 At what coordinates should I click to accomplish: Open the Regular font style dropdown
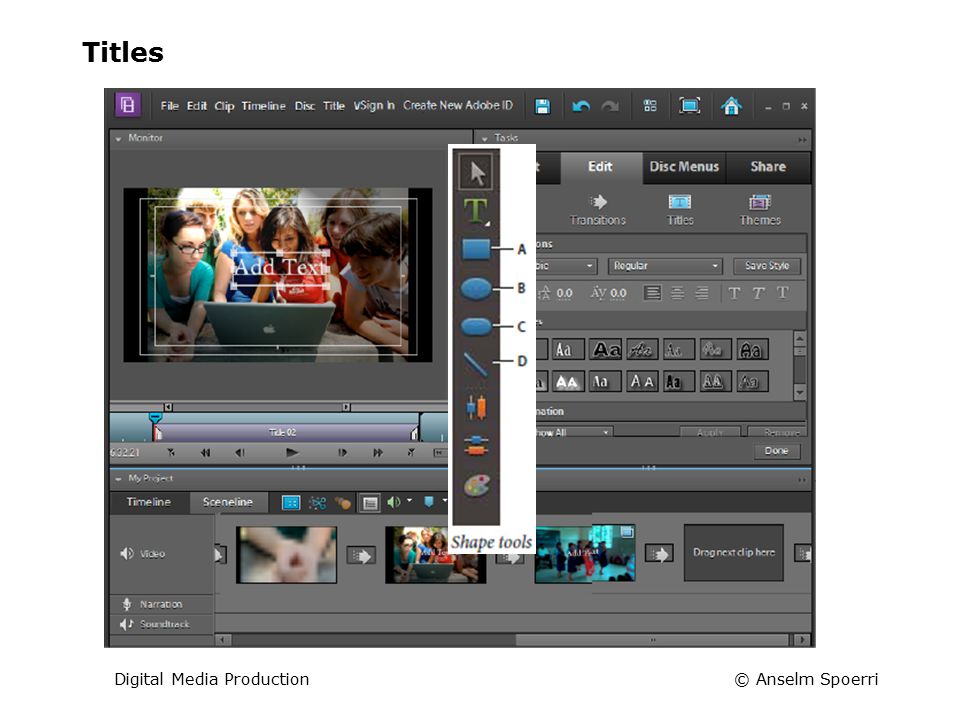click(665, 266)
